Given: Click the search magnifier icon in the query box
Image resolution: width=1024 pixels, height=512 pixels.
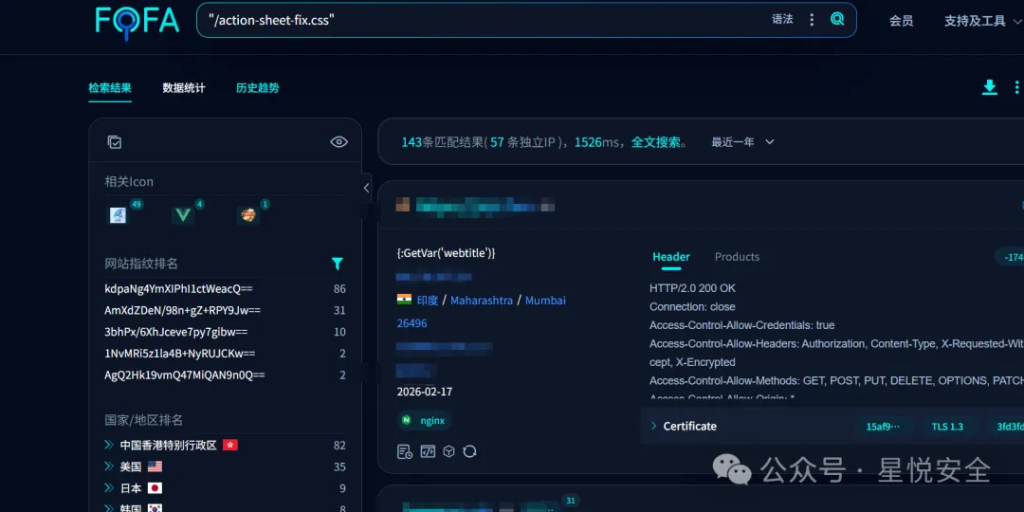Looking at the screenshot, I should click(837, 19).
